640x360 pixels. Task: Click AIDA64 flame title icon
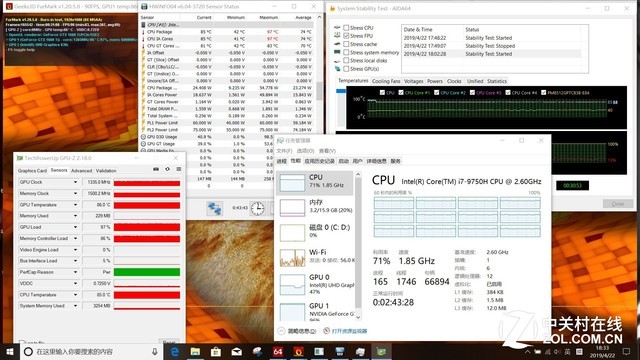point(332,8)
